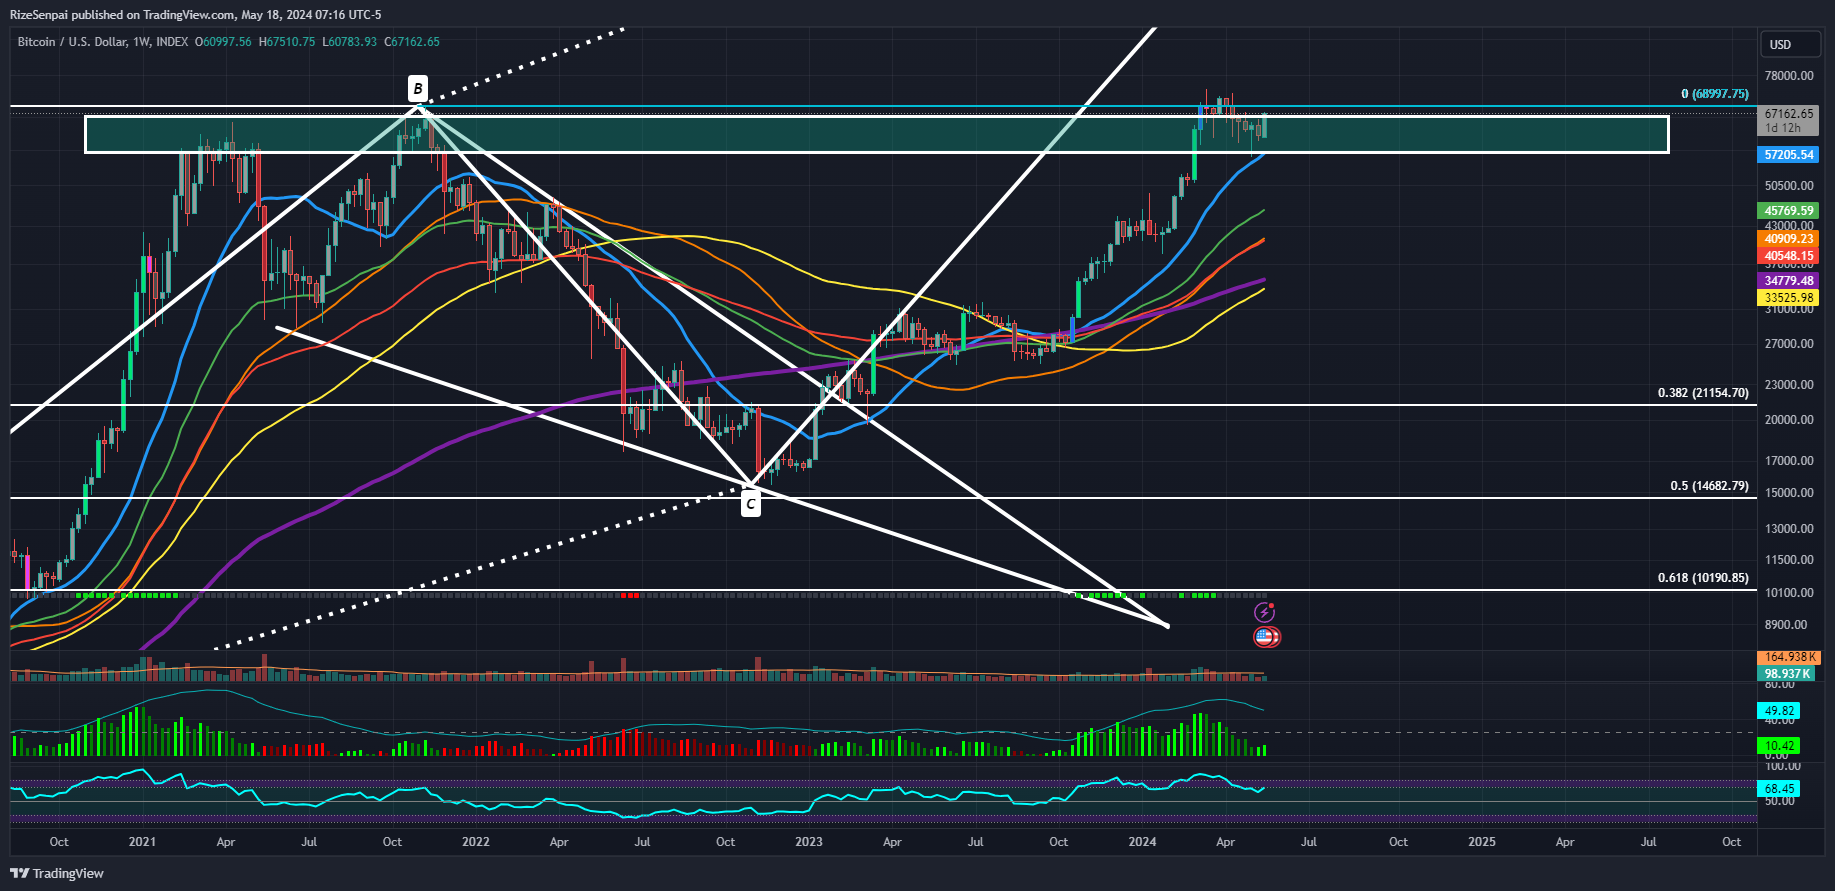Click the 2021 label on time axis

point(142,842)
